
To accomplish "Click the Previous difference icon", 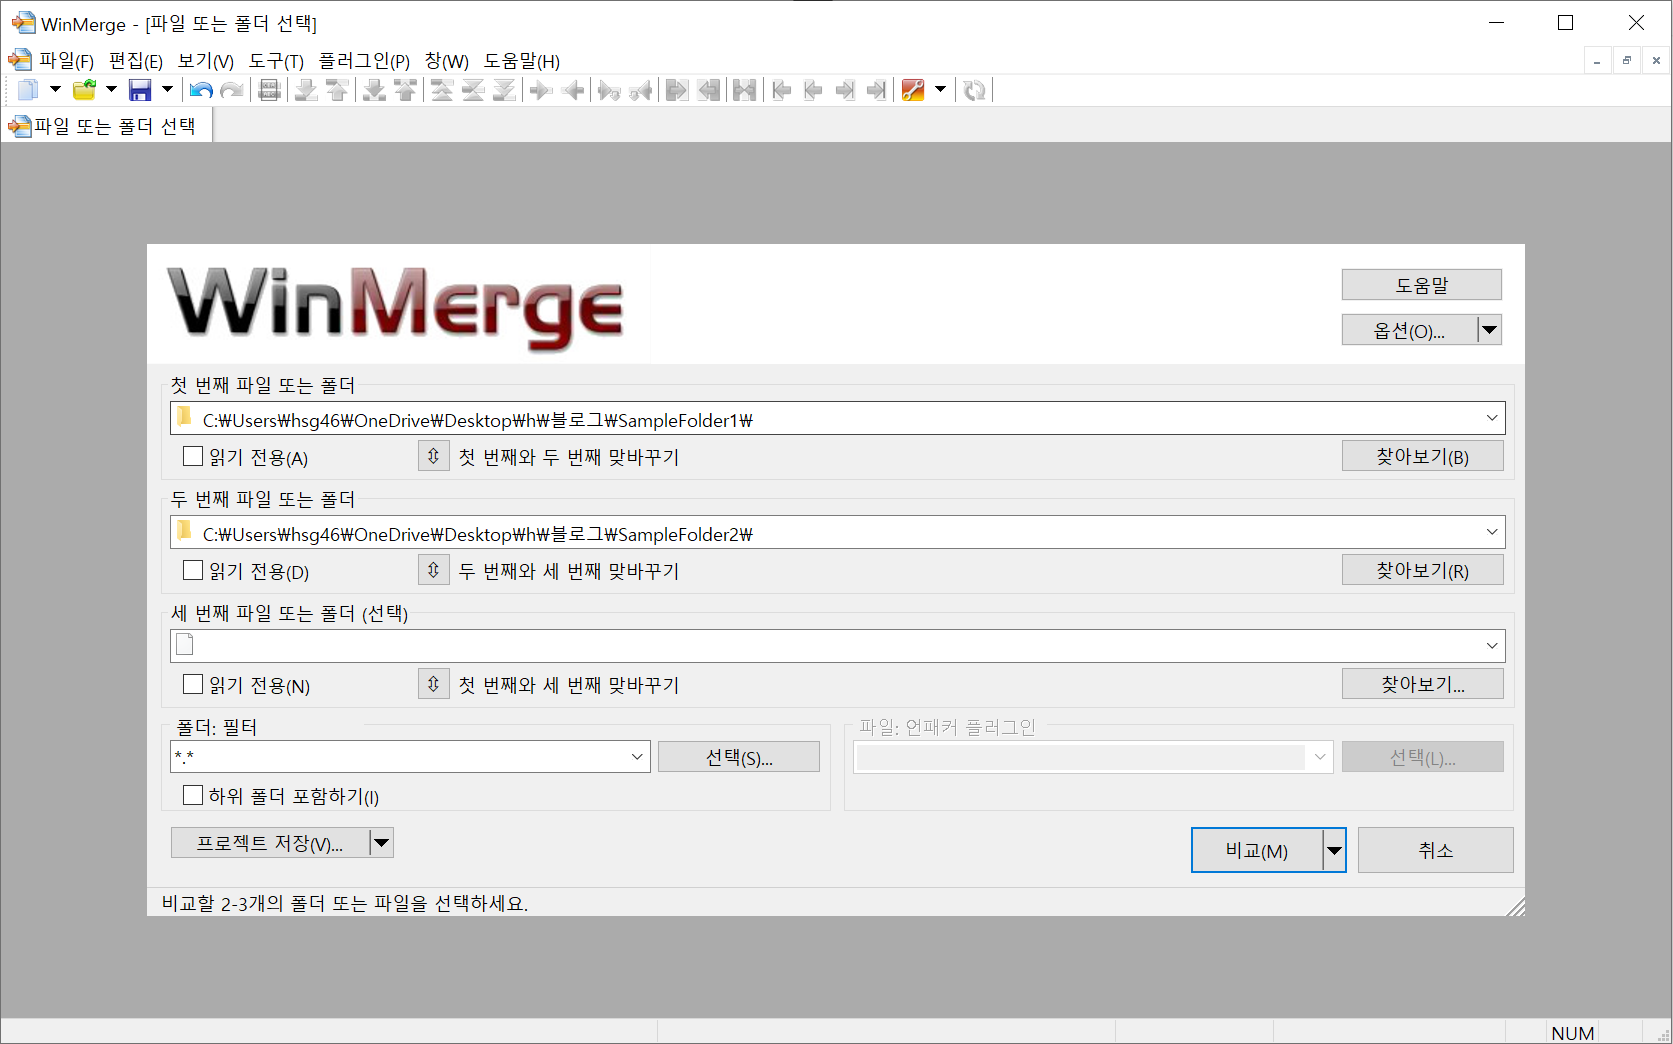I will (x=337, y=90).
